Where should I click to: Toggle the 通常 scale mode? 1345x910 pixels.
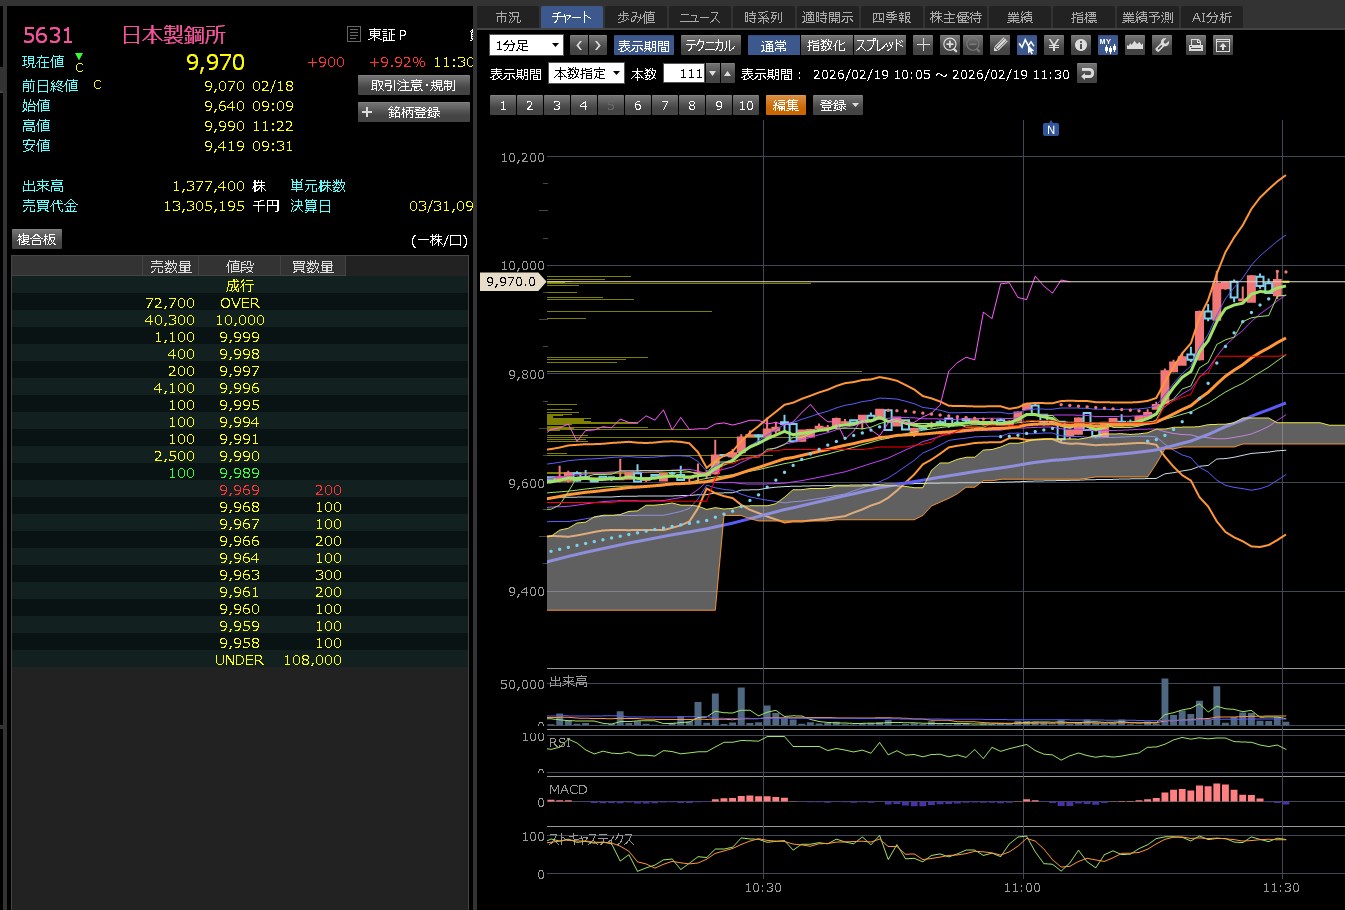[x=773, y=46]
